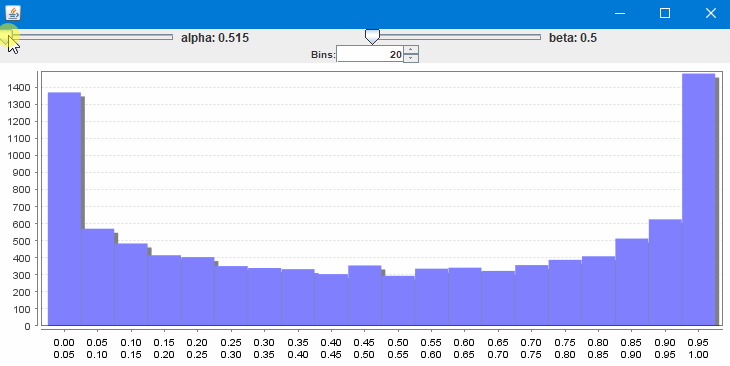730x366 pixels.
Task: Select the histogram bar for 0.40–0.45
Action: 331,299
